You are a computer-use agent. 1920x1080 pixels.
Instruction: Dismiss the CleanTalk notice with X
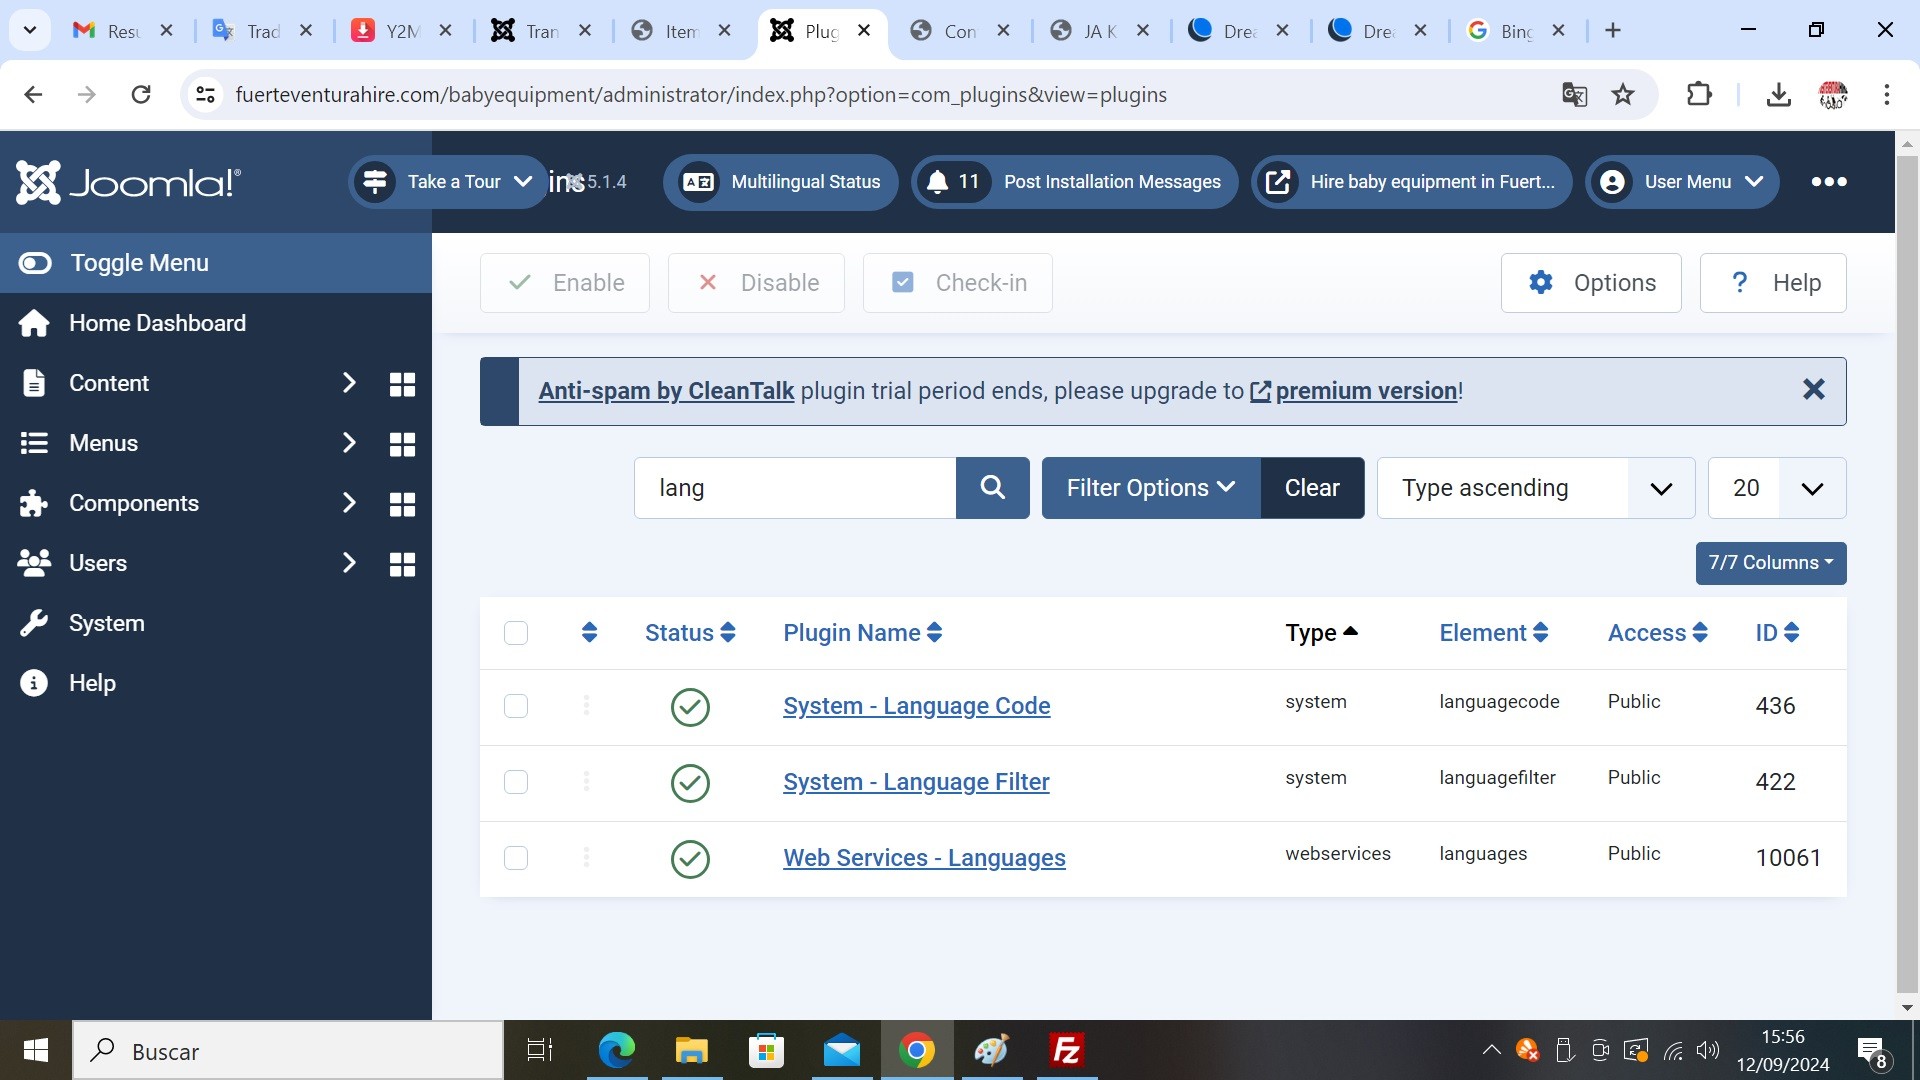pos(1813,390)
